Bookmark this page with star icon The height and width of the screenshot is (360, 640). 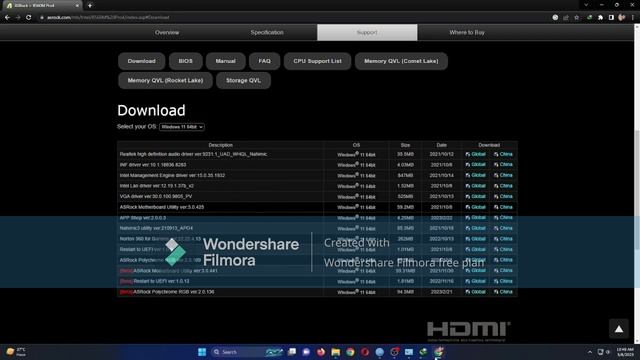576,18
